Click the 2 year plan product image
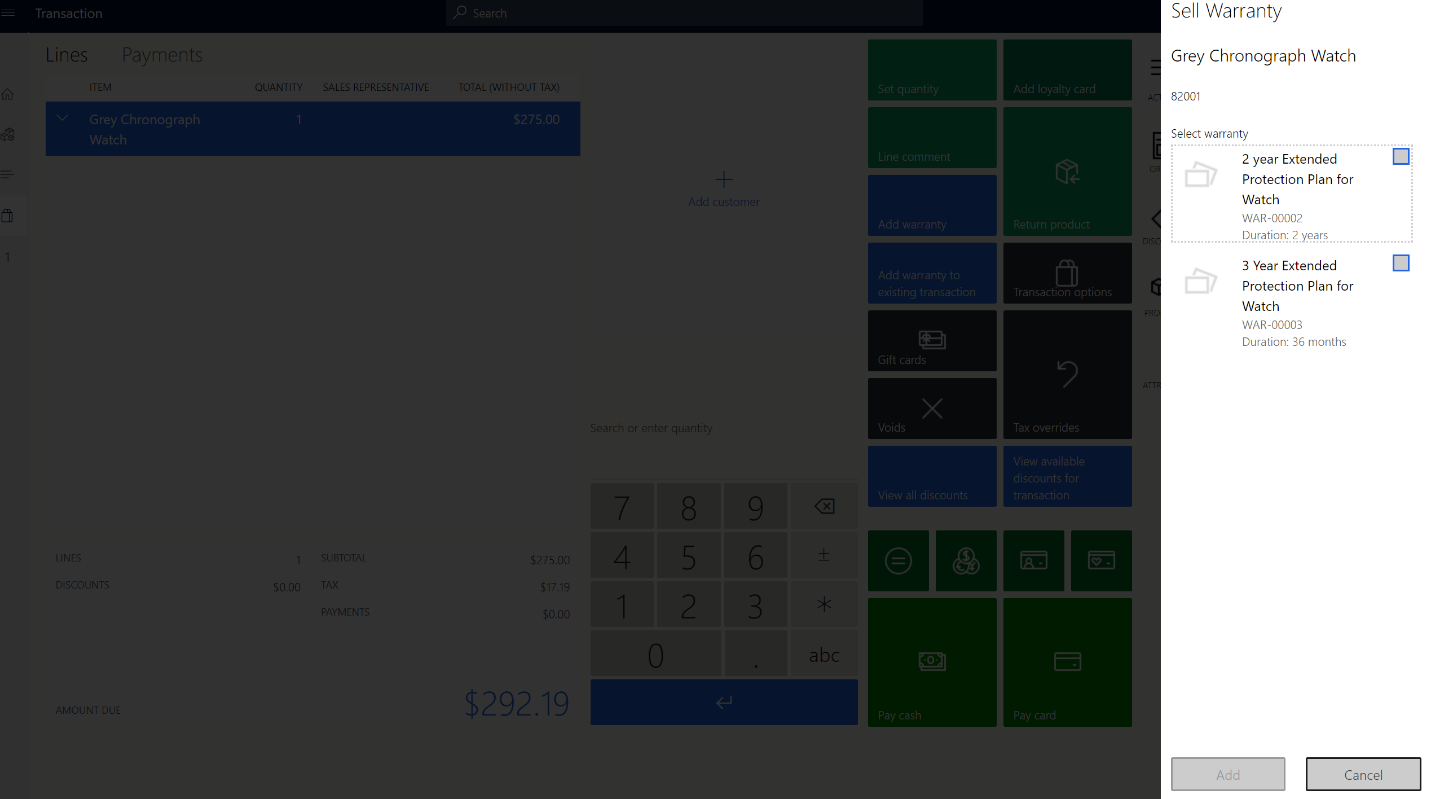The width and height of the screenshot is (1431, 799). (1200, 175)
